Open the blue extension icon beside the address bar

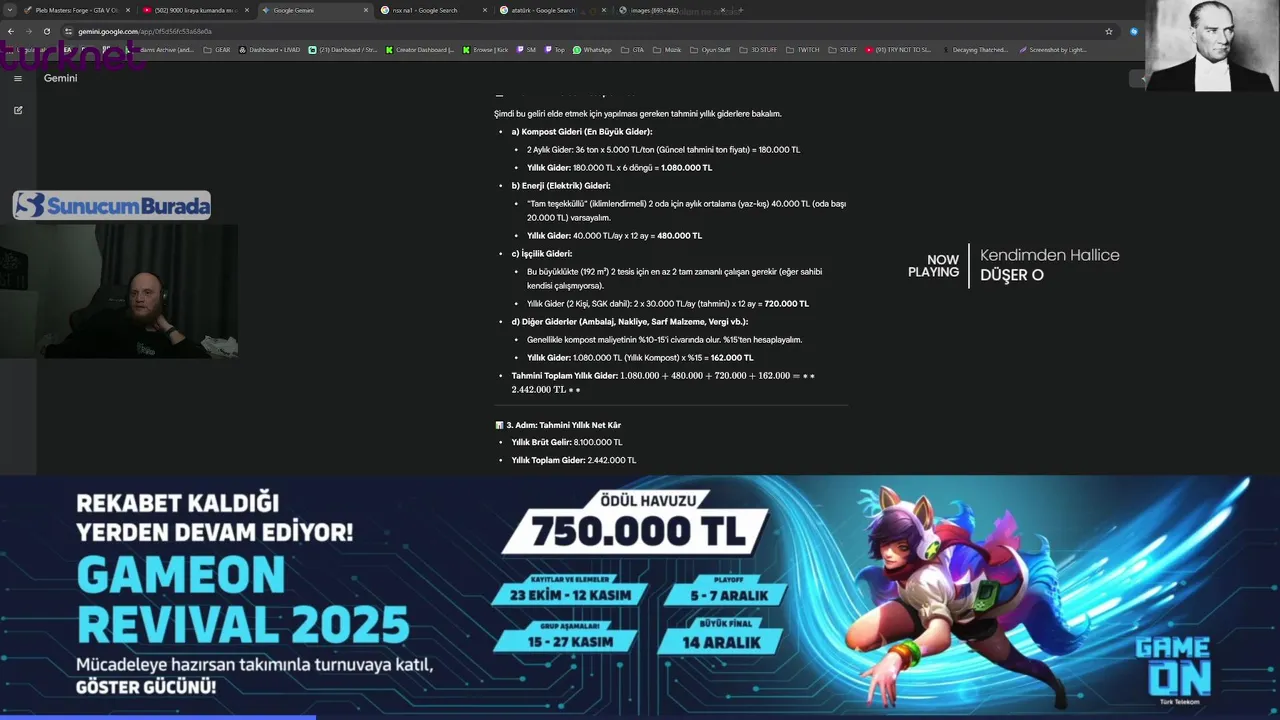pos(1134,31)
